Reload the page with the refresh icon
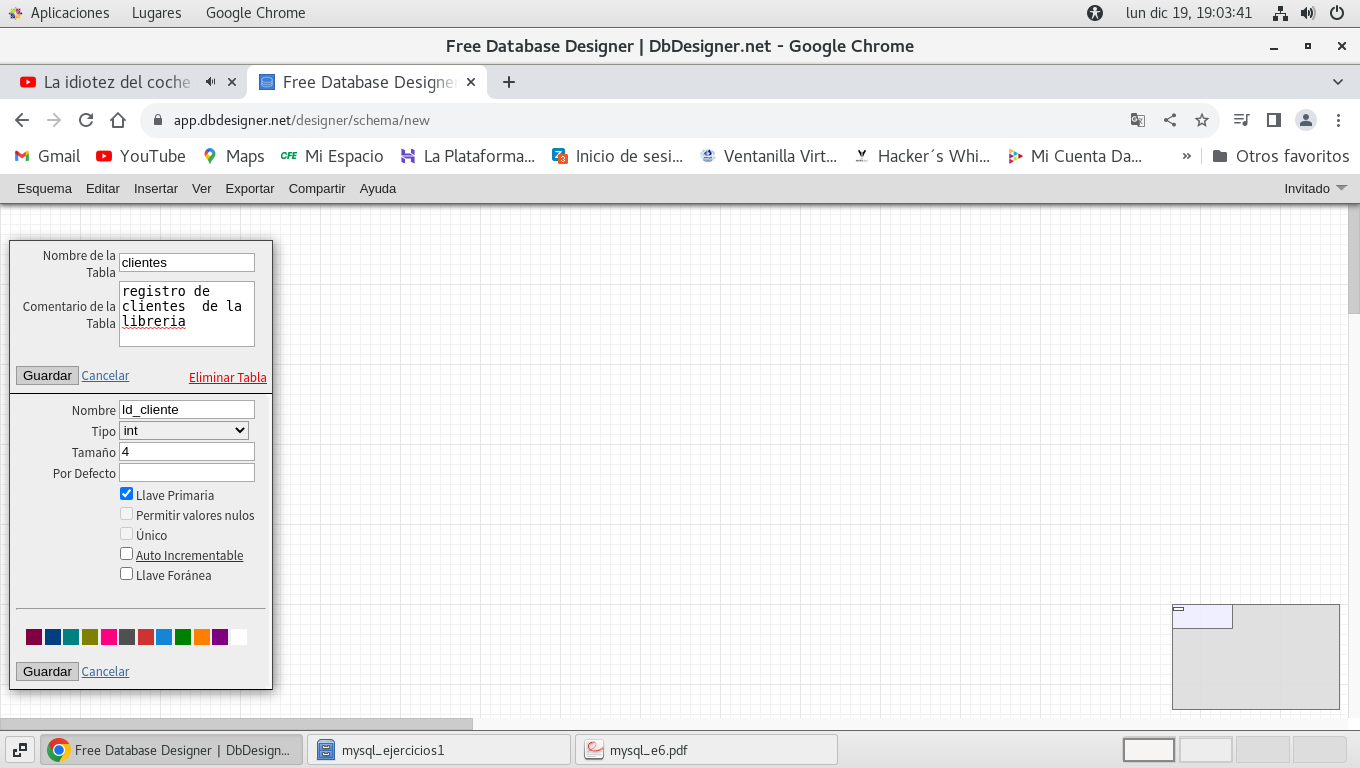Viewport: 1360px width, 768px height. click(86, 120)
